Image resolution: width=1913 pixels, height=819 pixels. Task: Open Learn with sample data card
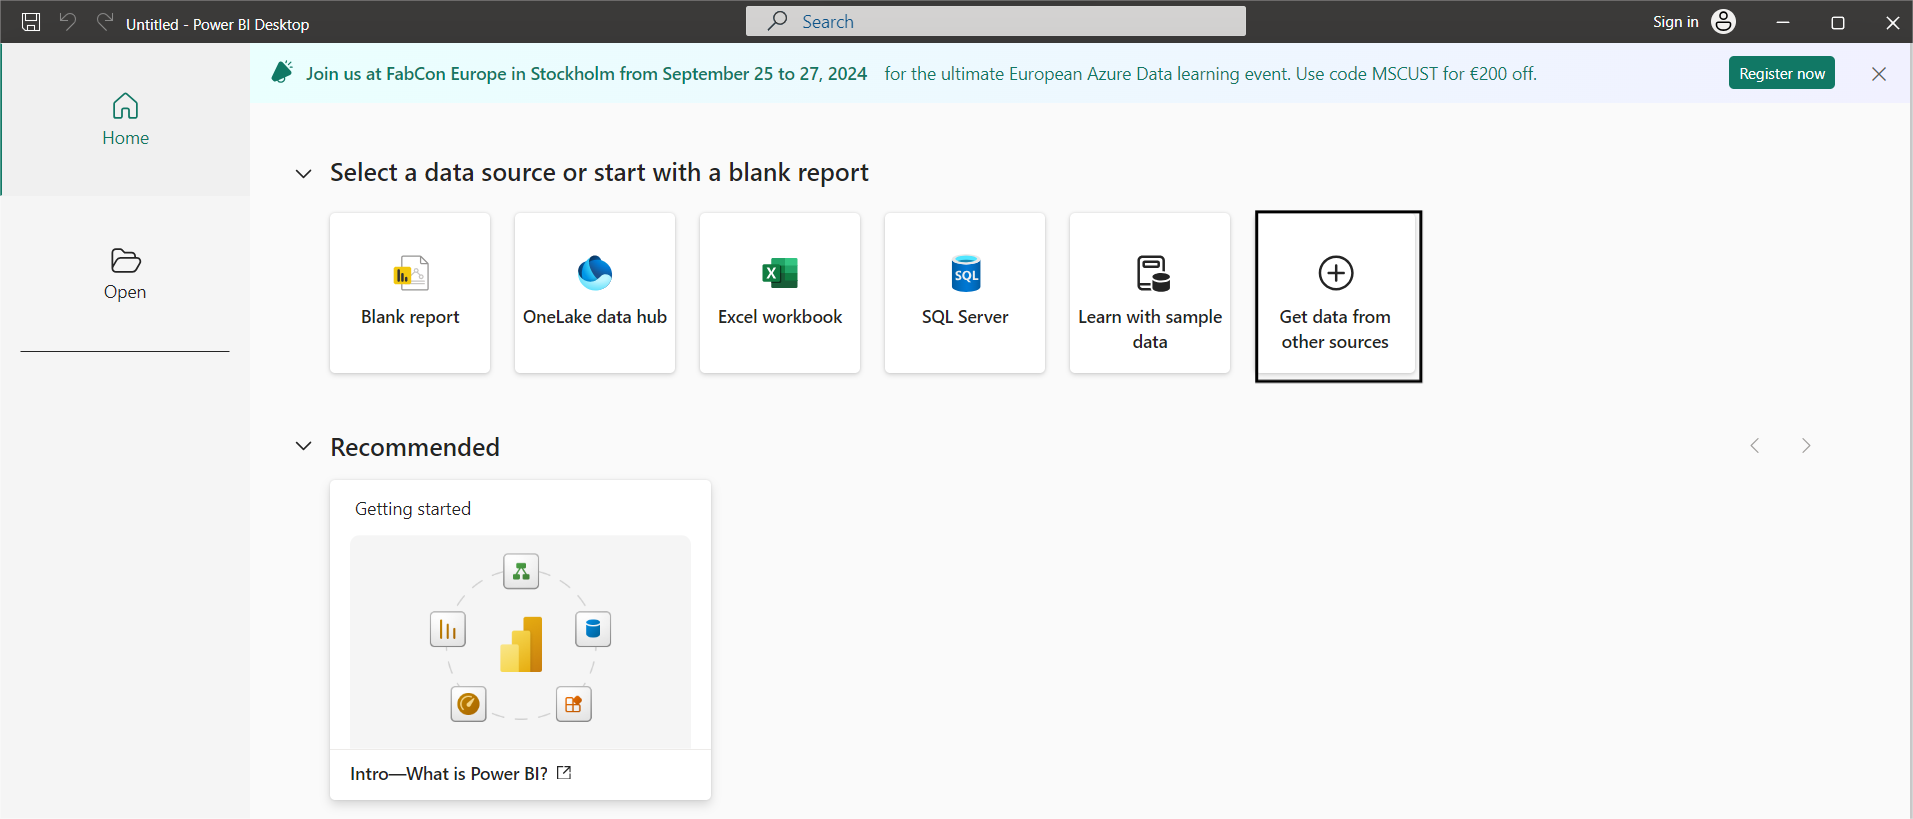(1150, 293)
